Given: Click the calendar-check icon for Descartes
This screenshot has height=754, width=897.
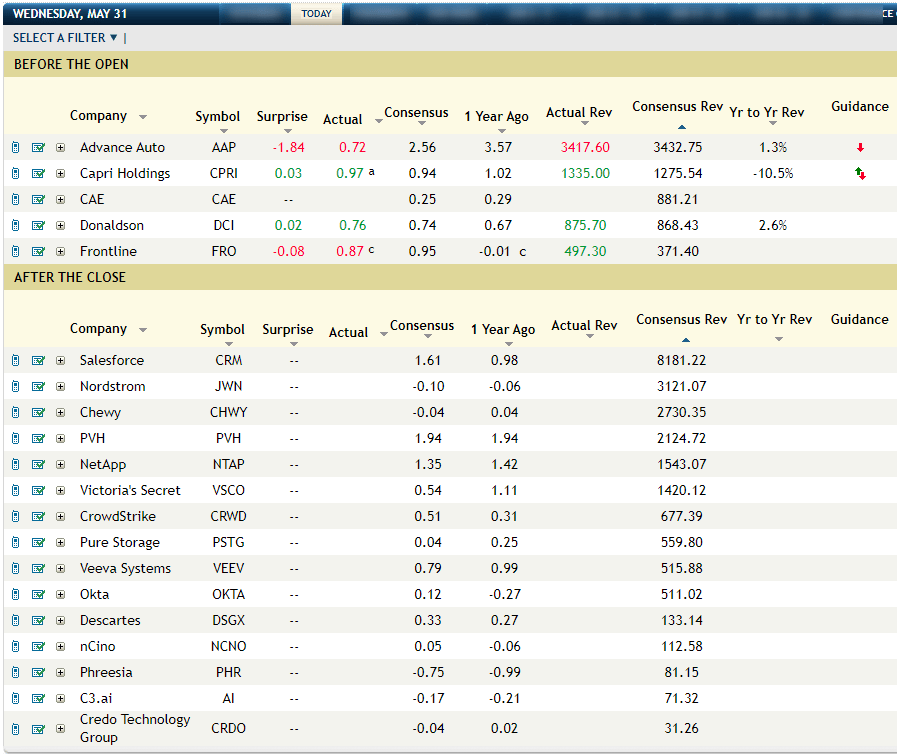Looking at the screenshot, I should [x=38, y=621].
